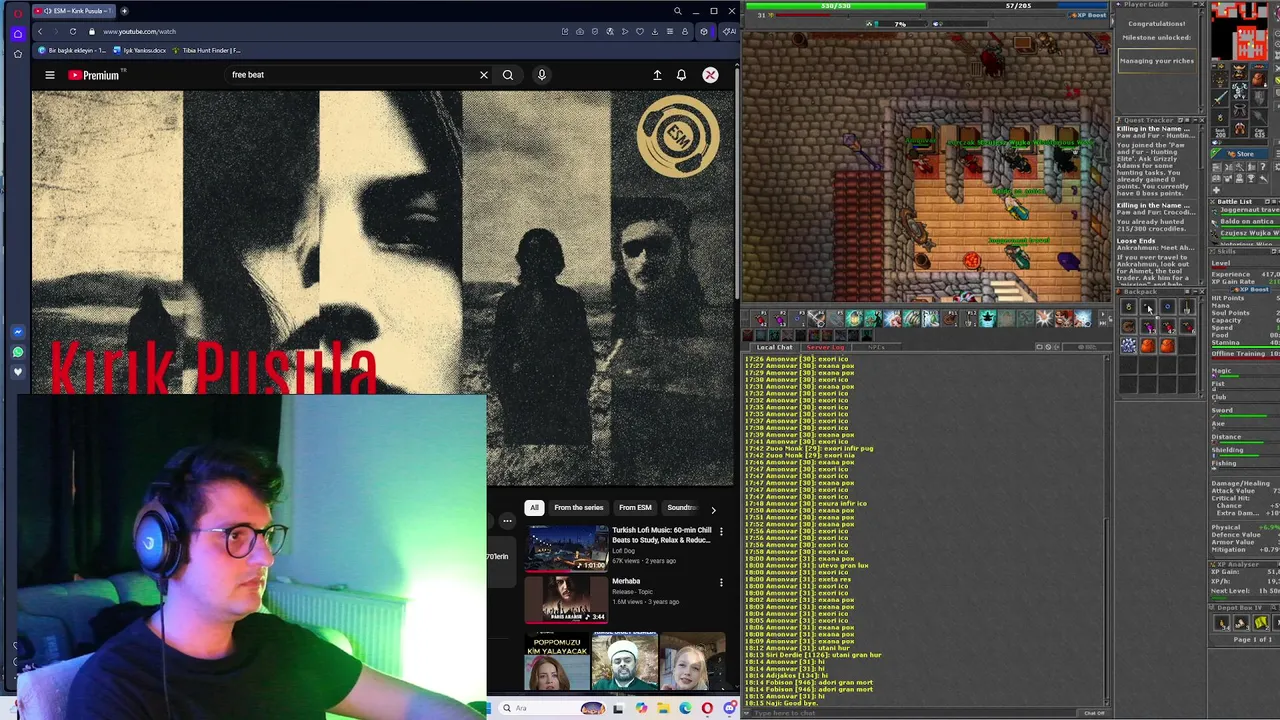Screen dimensions: 1280x720
Task: Use the F12 action bar slot
Action: [969, 319]
